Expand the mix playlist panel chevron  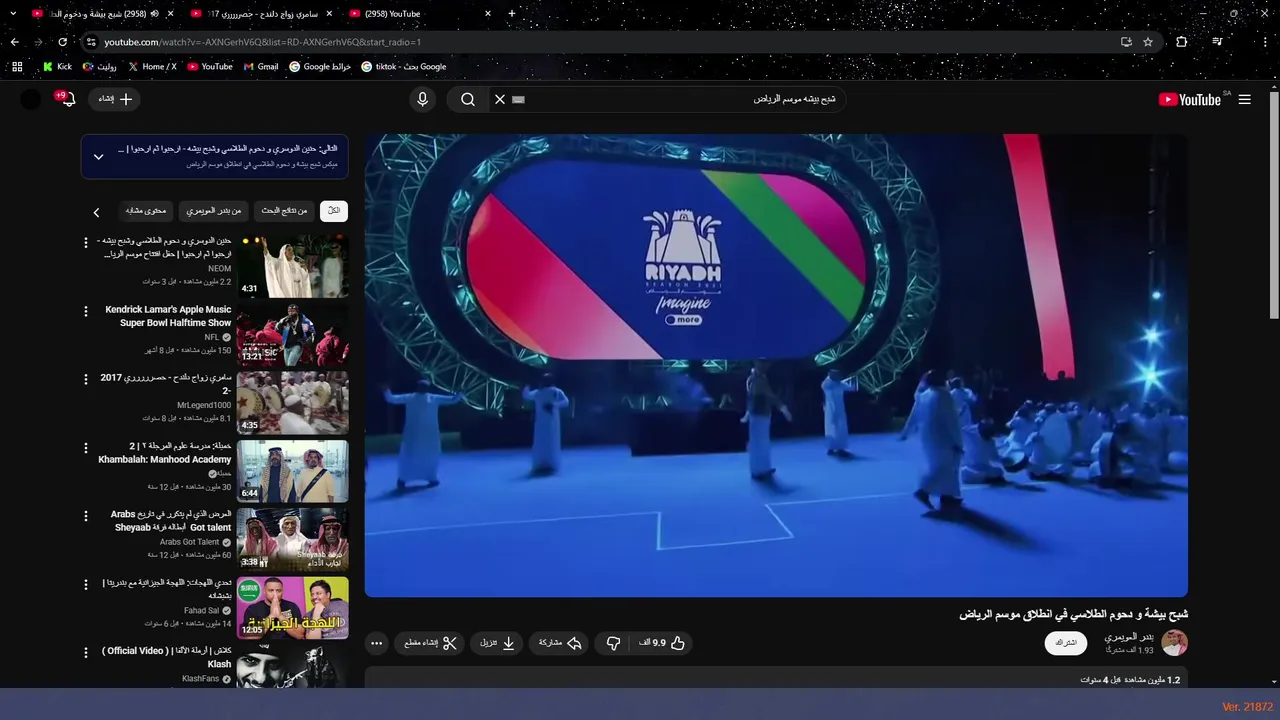click(x=98, y=157)
